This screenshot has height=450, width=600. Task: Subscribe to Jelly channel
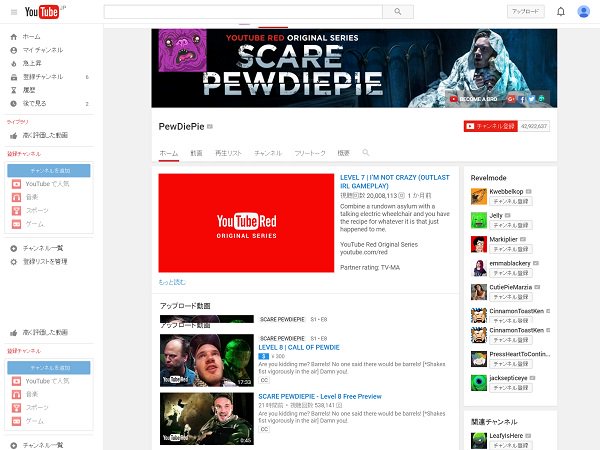[511, 225]
